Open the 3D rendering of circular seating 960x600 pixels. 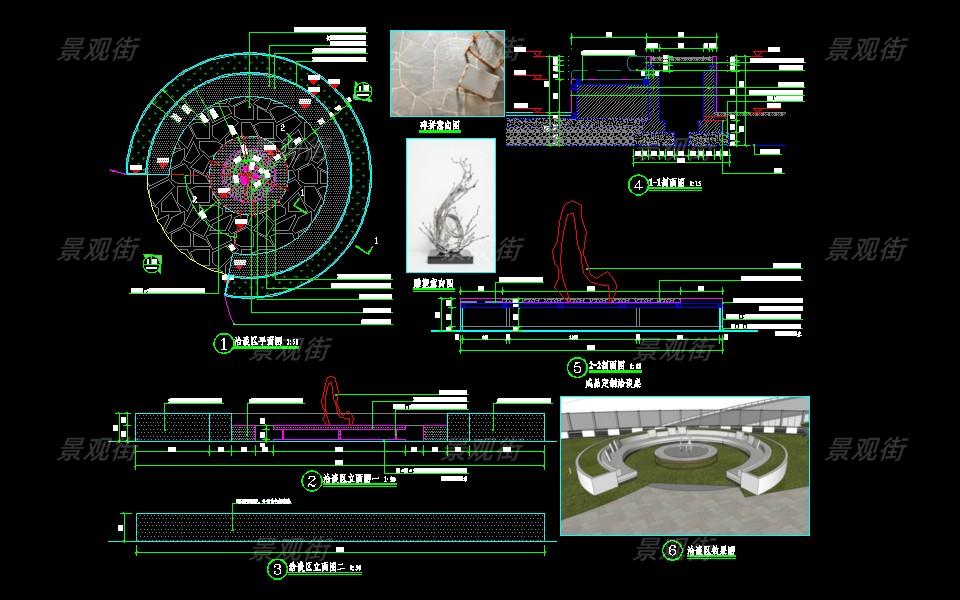(x=684, y=465)
